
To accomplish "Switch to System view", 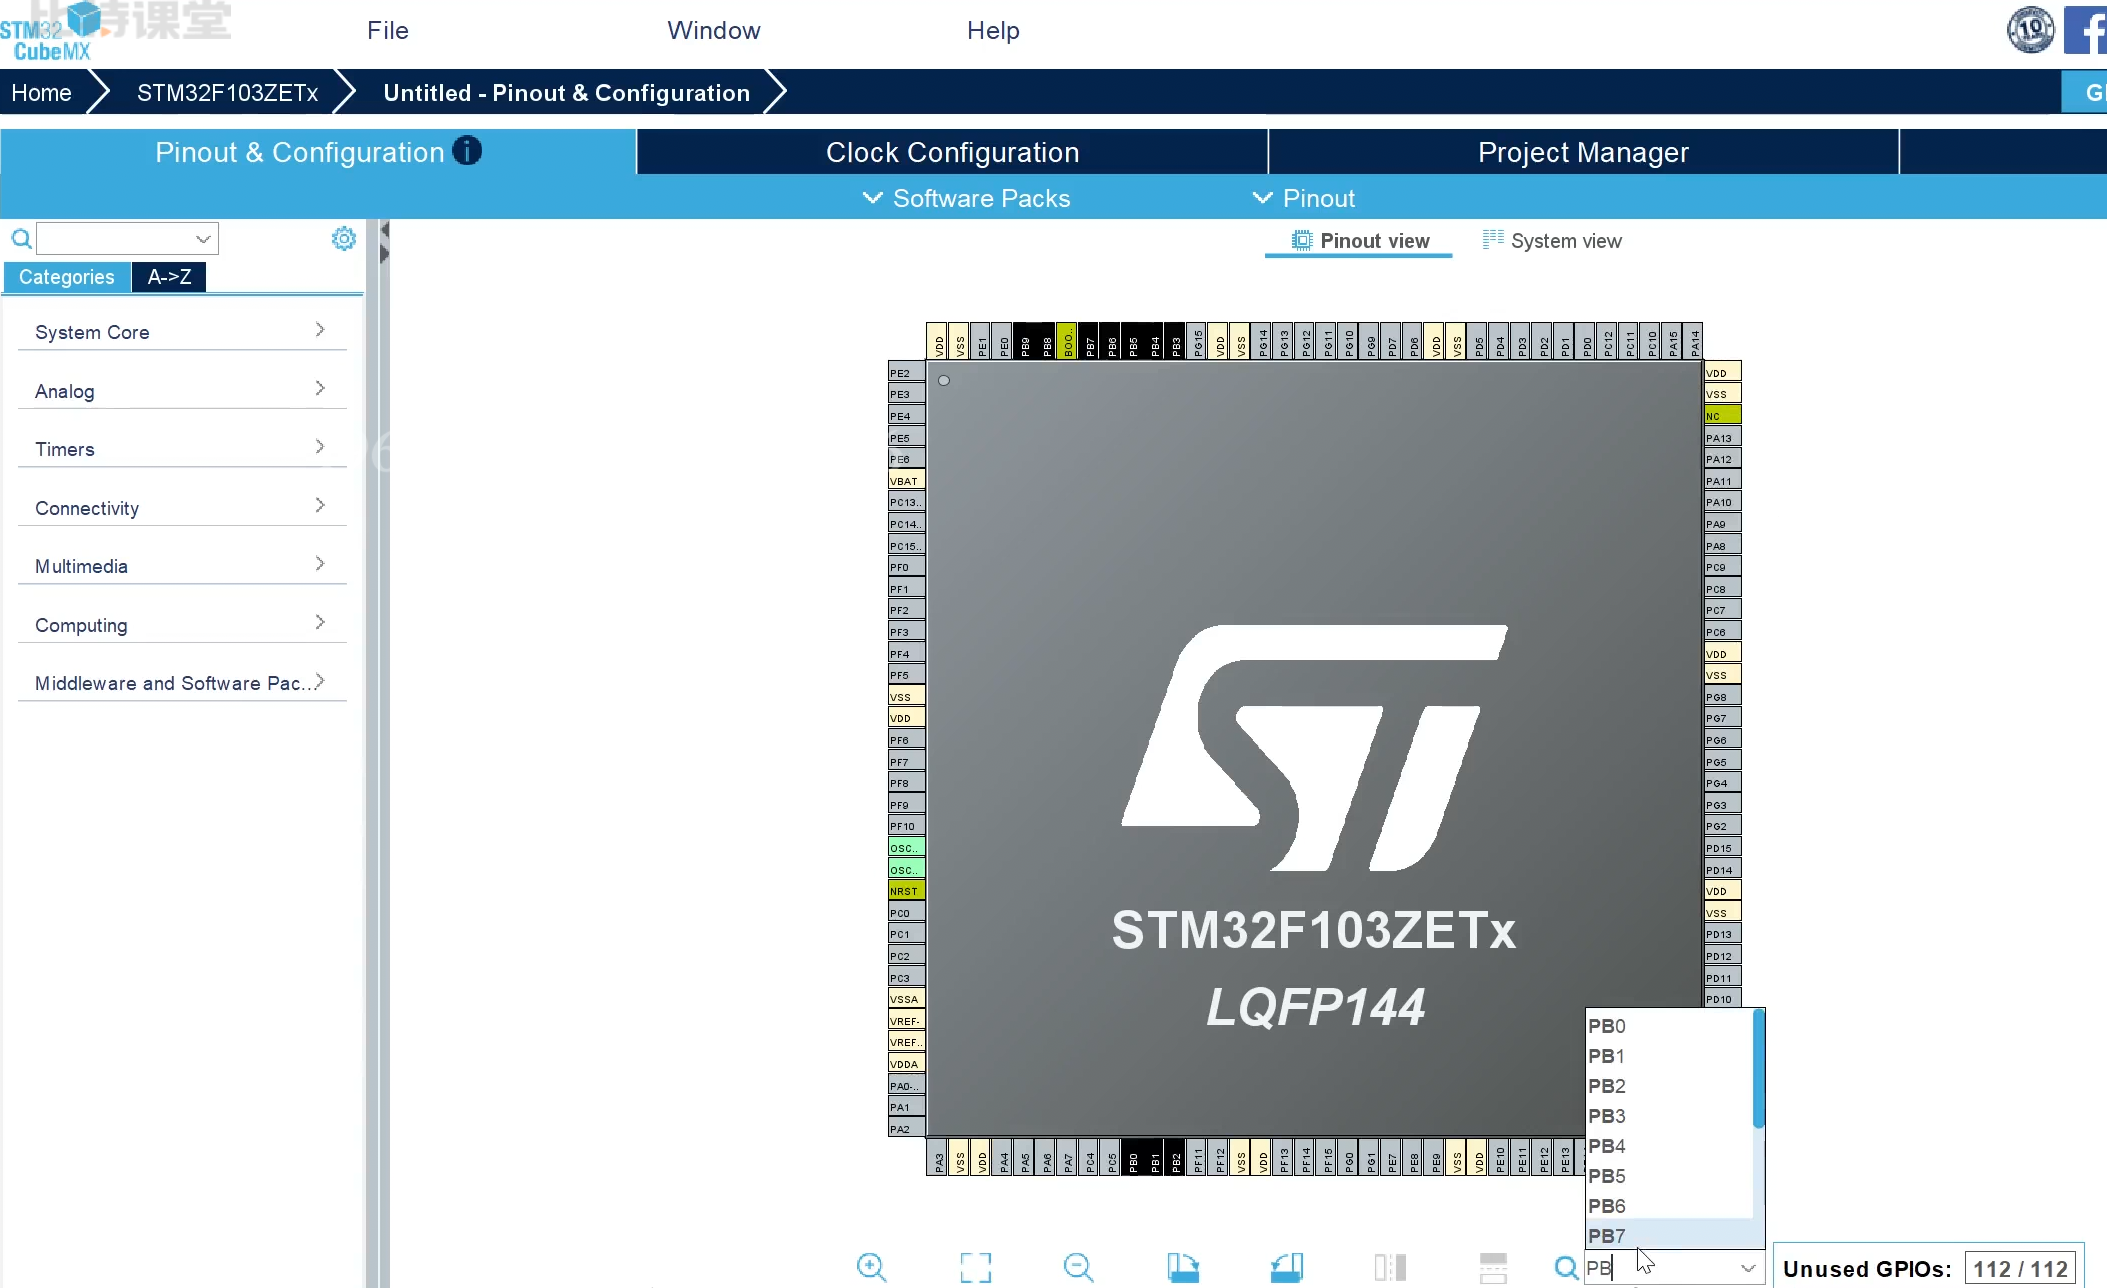I will [x=1552, y=241].
